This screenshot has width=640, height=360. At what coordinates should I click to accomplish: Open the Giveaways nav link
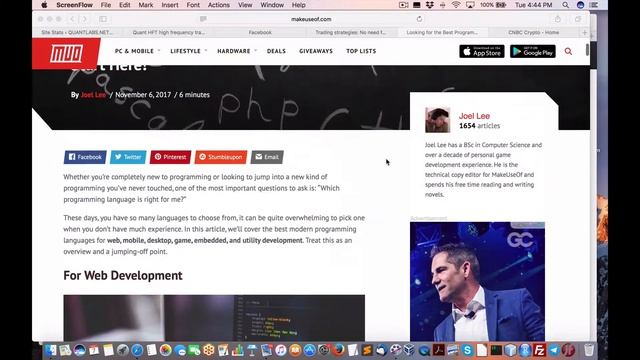[x=316, y=51]
